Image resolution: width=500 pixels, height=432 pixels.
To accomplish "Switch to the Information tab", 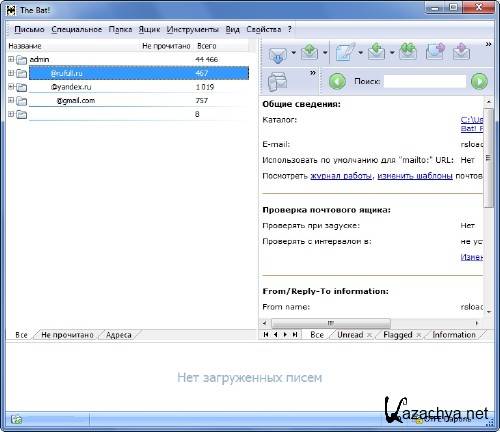I will (x=454, y=335).
